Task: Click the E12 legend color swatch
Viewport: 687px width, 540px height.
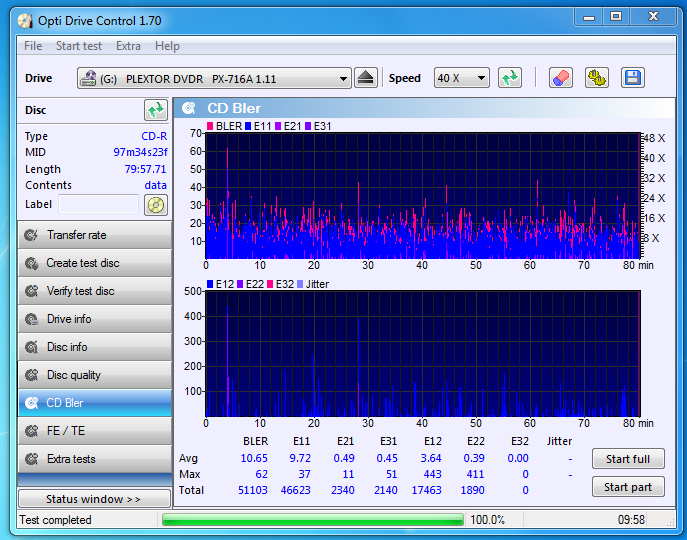Action: point(210,284)
